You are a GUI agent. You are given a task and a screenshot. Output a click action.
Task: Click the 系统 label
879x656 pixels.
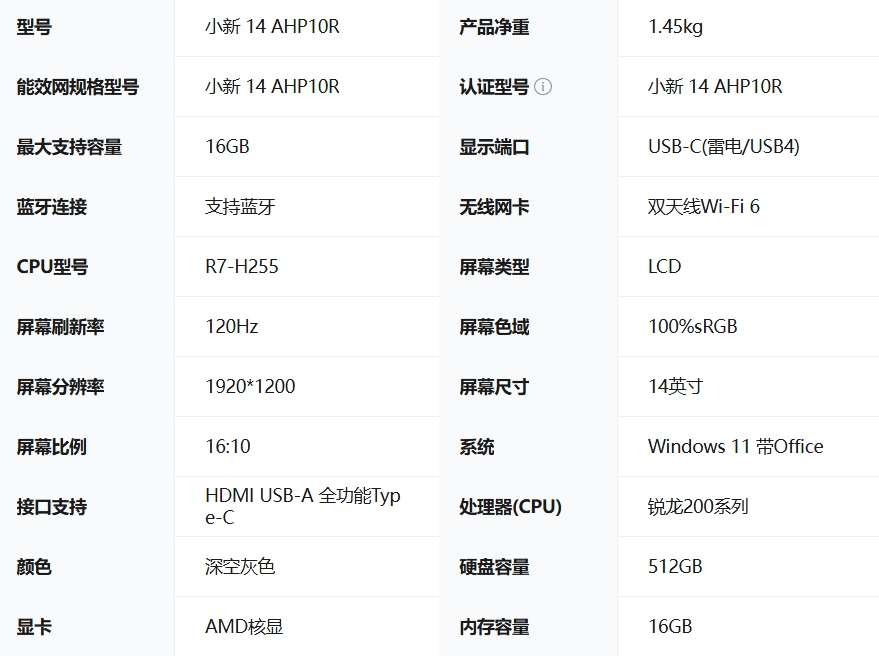[x=476, y=447]
